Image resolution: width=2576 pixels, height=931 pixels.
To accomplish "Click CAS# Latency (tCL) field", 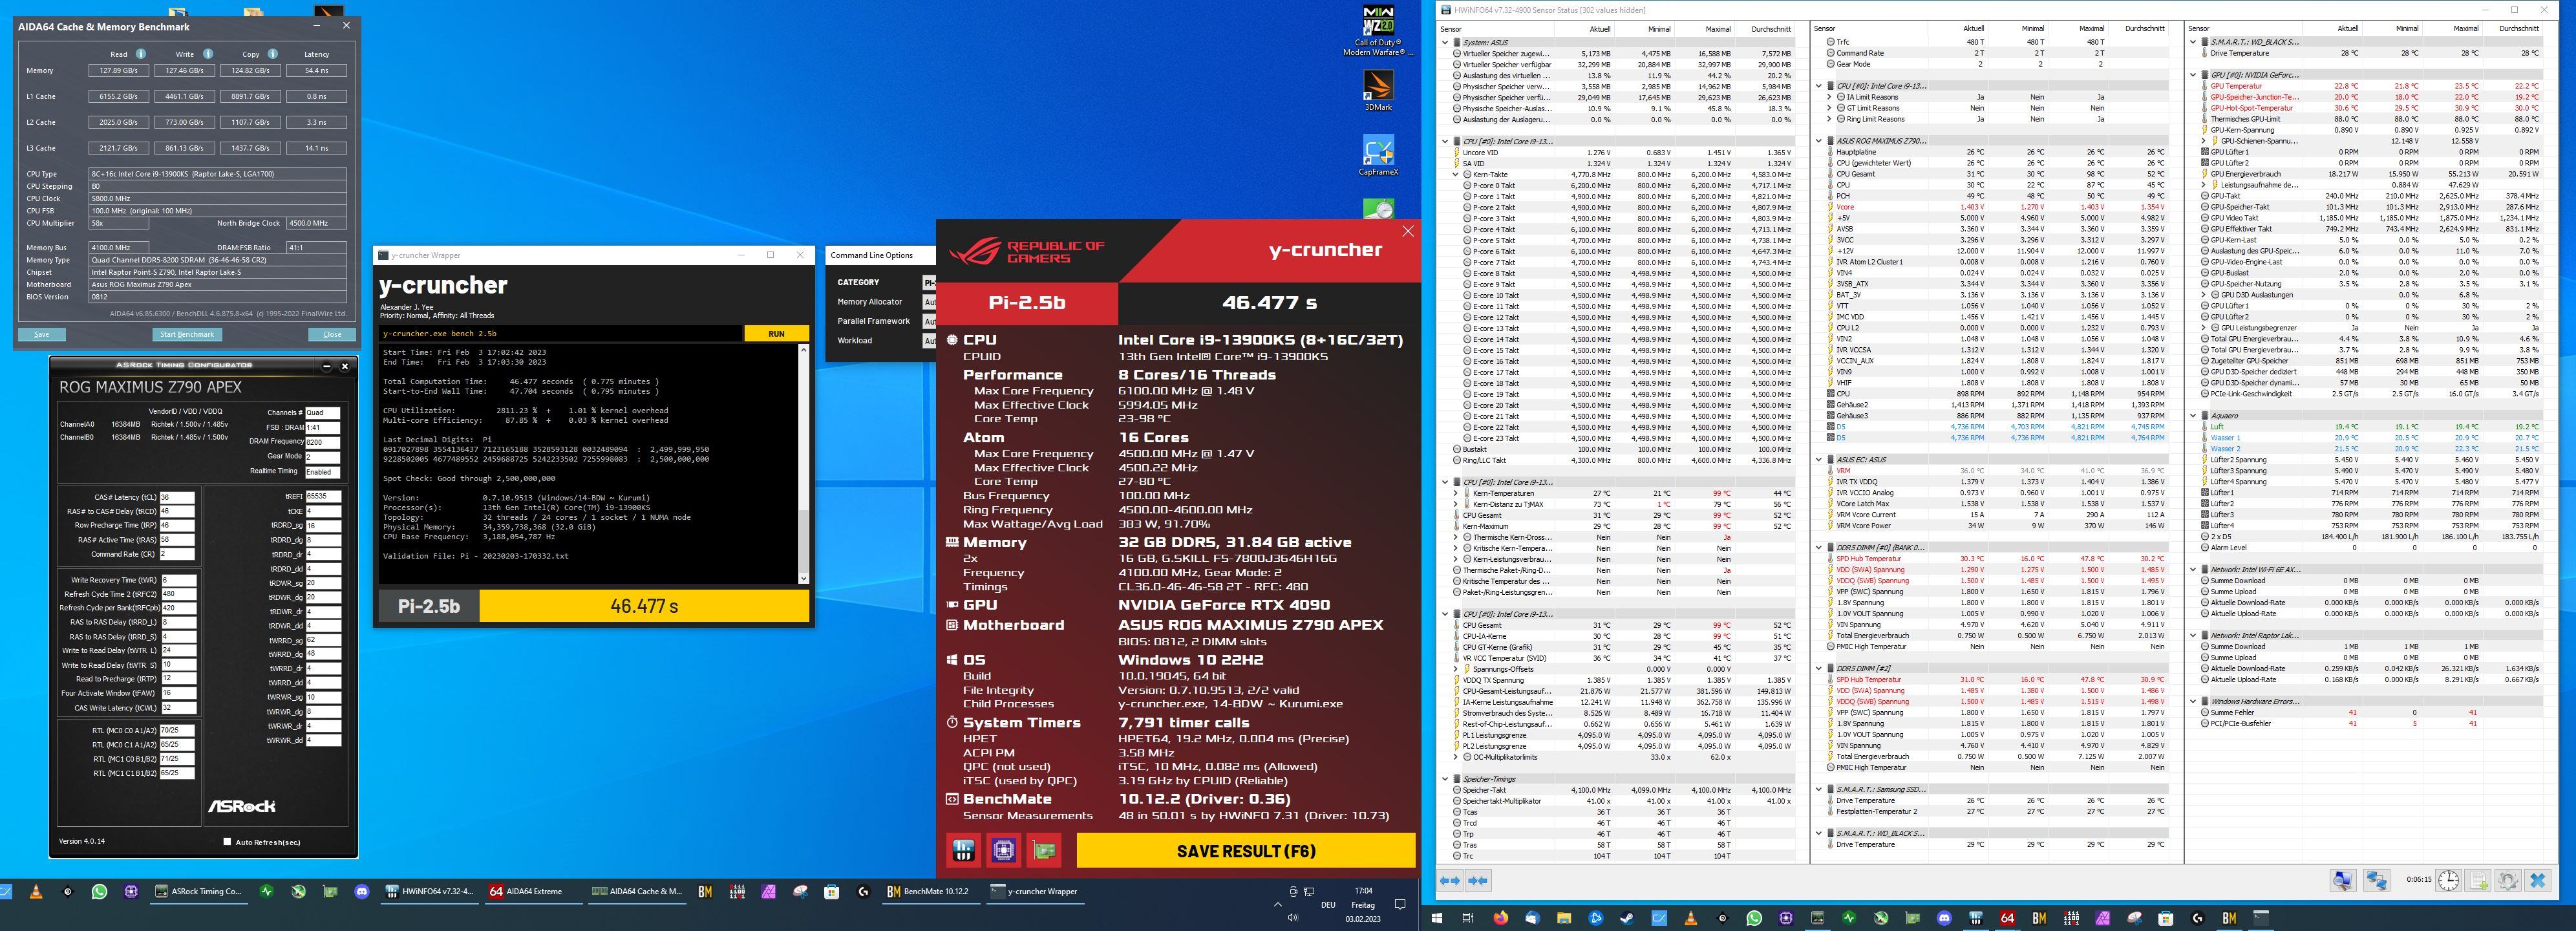I will pyautogui.click(x=177, y=497).
